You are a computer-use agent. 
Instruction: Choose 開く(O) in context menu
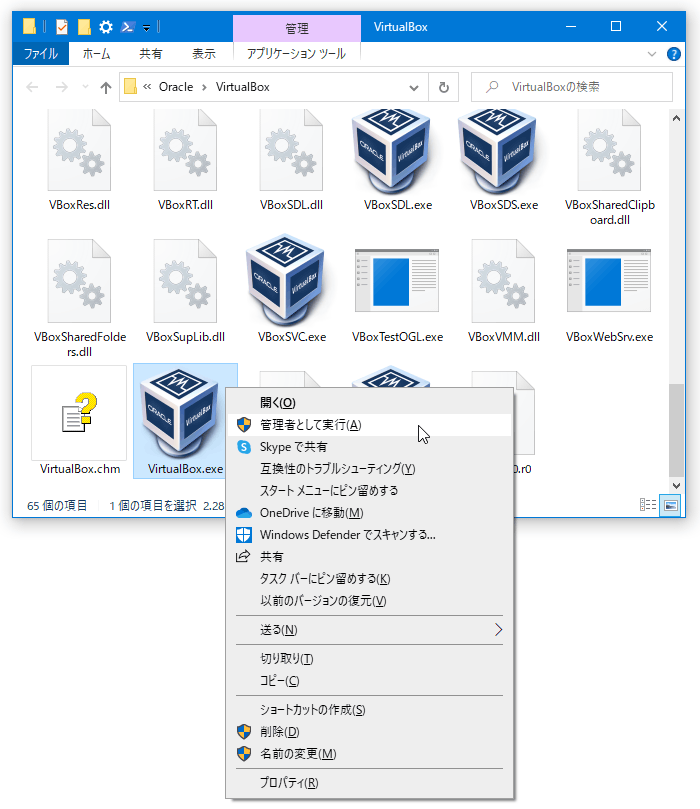coord(369,402)
